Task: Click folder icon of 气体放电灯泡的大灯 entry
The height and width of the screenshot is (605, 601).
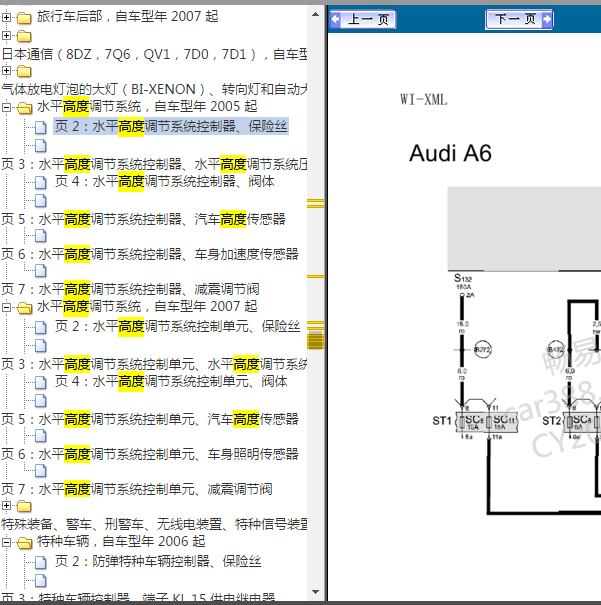Action: pos(24,71)
